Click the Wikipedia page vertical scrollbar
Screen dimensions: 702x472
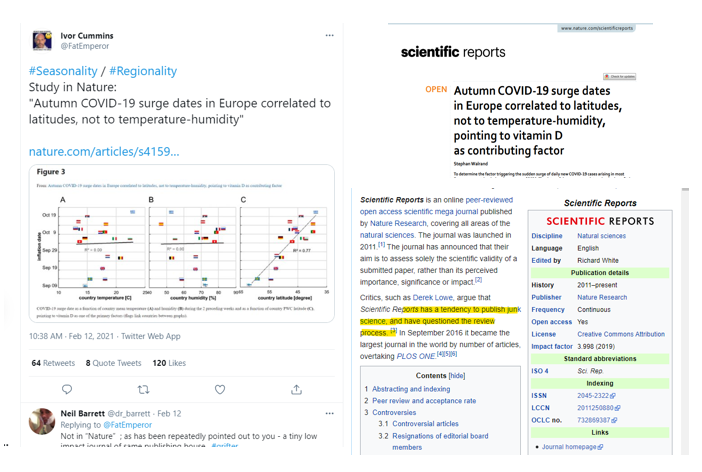tap(685, 320)
